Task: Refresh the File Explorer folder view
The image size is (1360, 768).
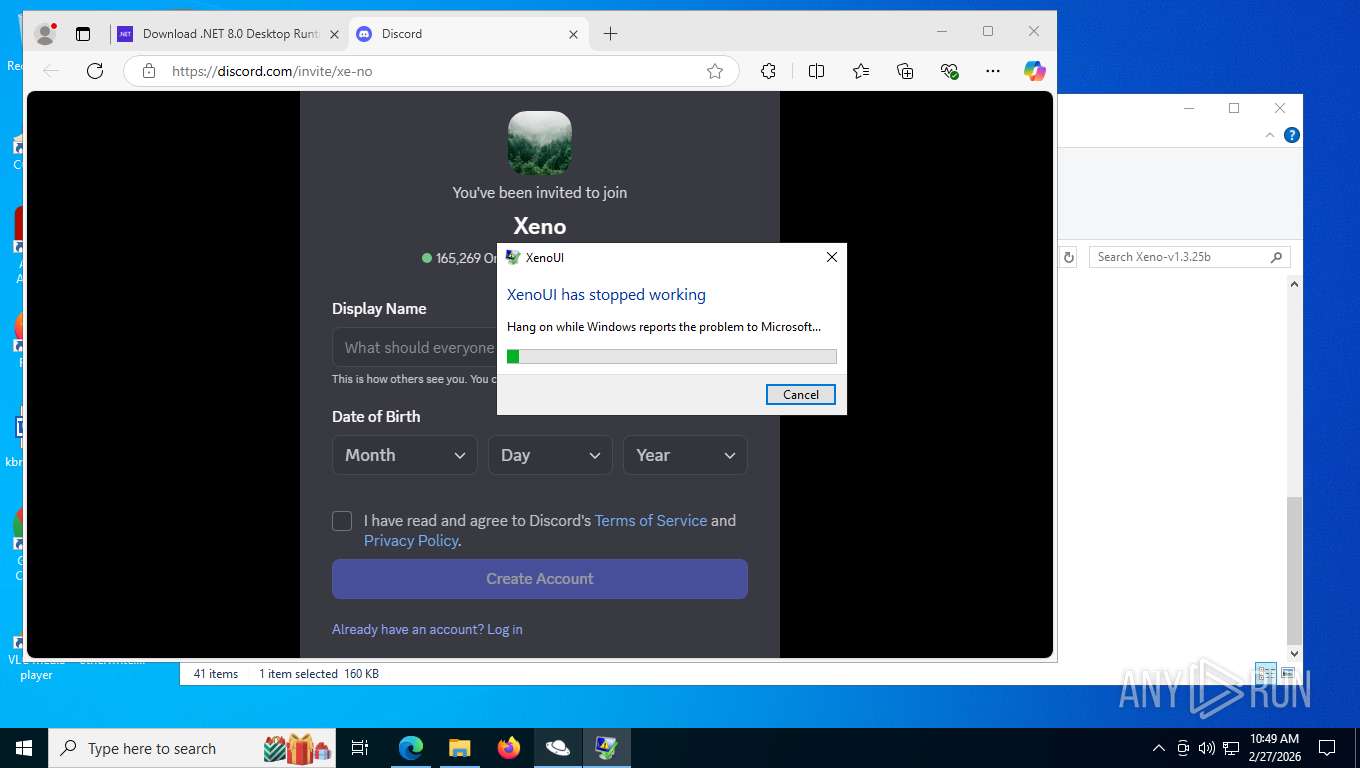Action: coord(1068,257)
